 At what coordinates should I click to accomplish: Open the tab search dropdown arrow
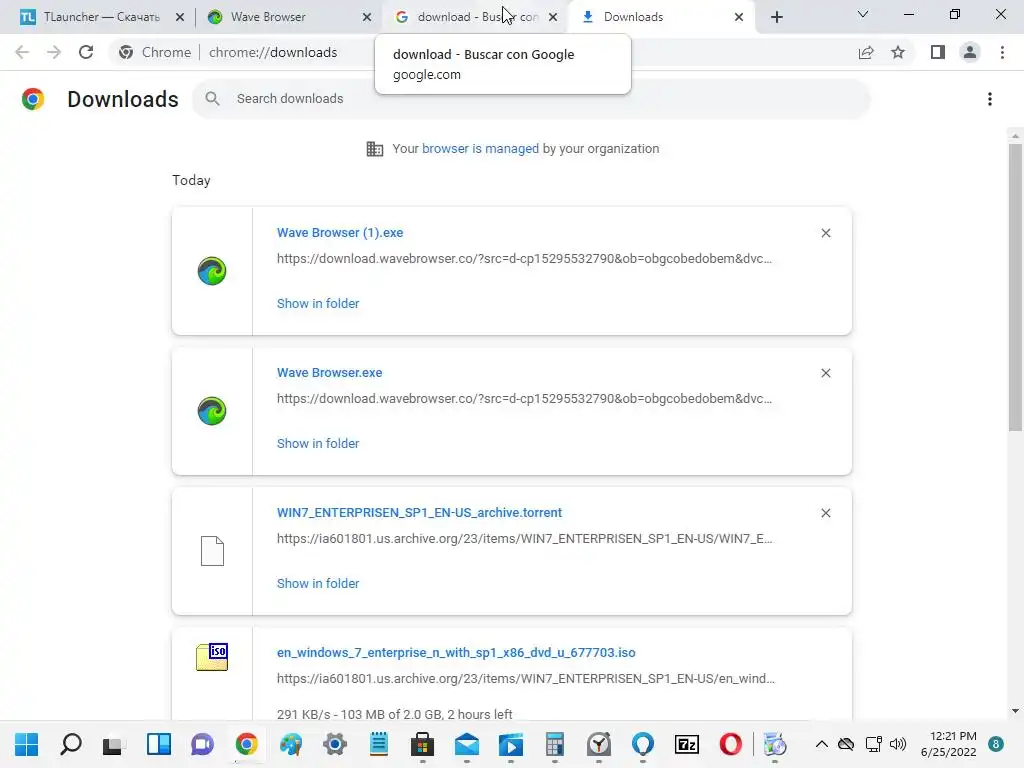863,14
